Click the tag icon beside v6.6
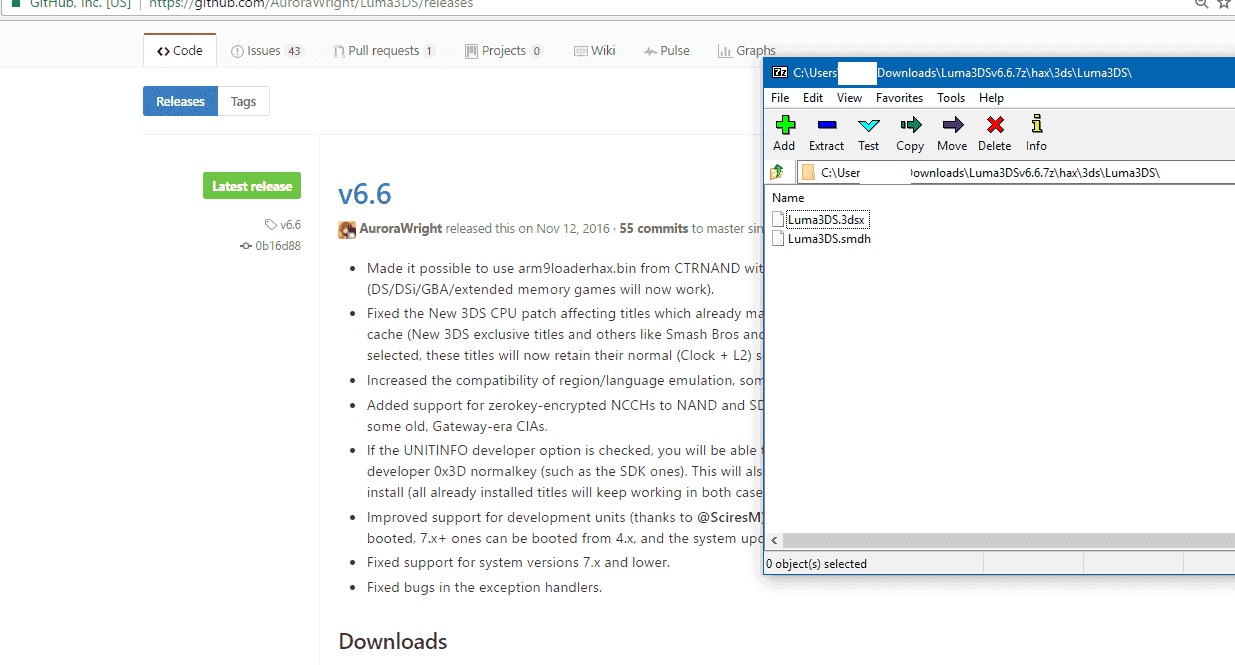The image size is (1235, 665). tap(270, 225)
